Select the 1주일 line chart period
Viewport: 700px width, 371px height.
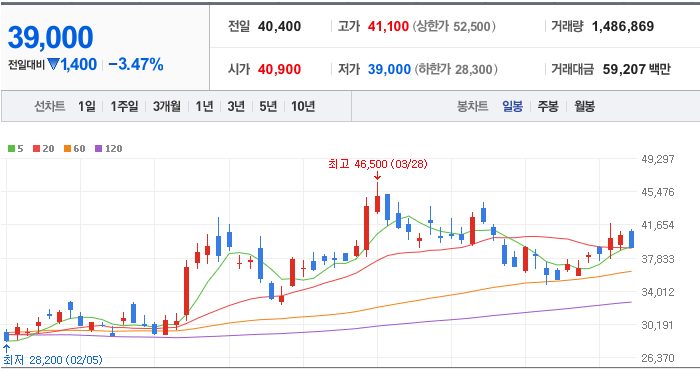pyautogui.click(x=124, y=106)
